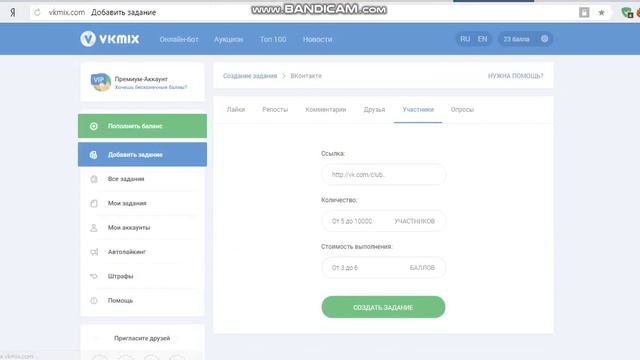Open the Новости page
The height and width of the screenshot is (360, 640).
pyautogui.click(x=317, y=39)
